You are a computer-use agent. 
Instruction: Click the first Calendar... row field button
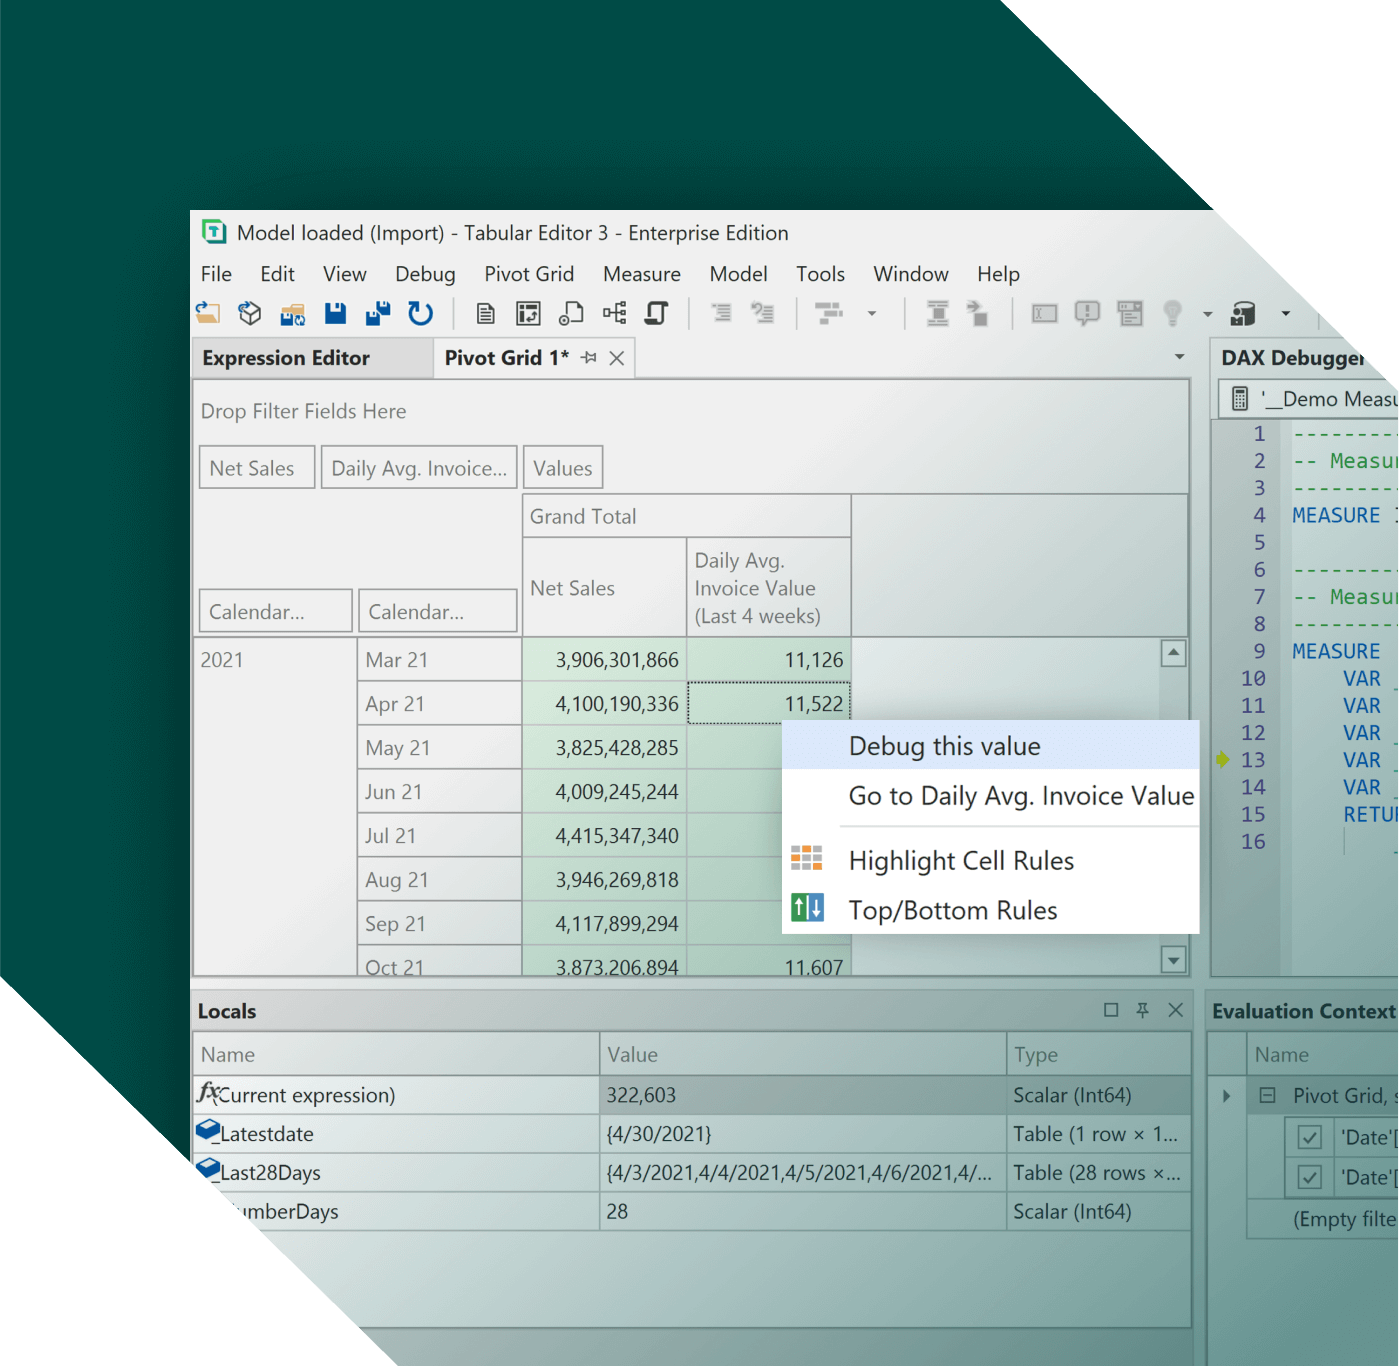point(276,611)
